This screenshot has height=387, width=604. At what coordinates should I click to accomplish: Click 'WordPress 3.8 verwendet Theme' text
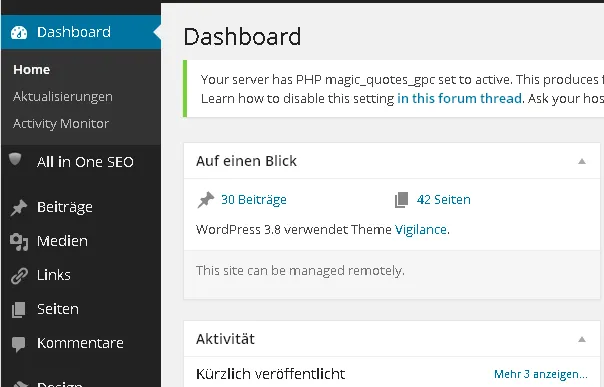click(x=294, y=230)
